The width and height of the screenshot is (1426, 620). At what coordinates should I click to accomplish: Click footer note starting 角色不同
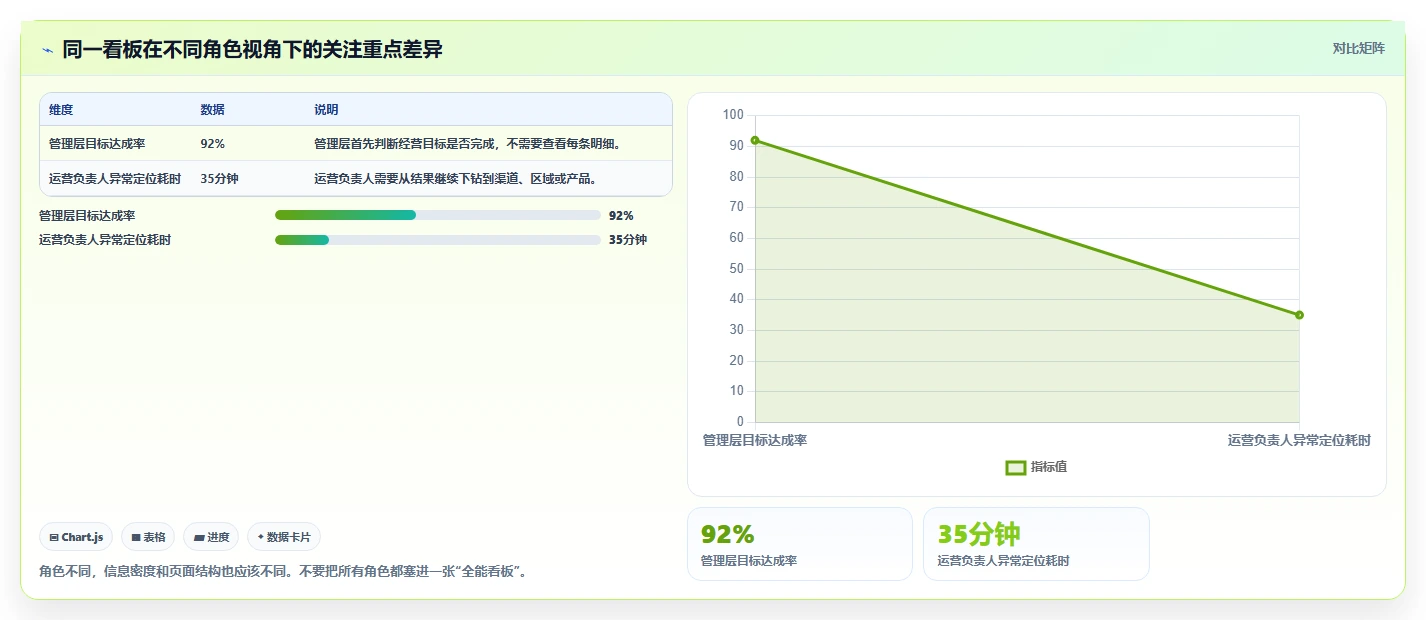pyautogui.click(x=283, y=572)
